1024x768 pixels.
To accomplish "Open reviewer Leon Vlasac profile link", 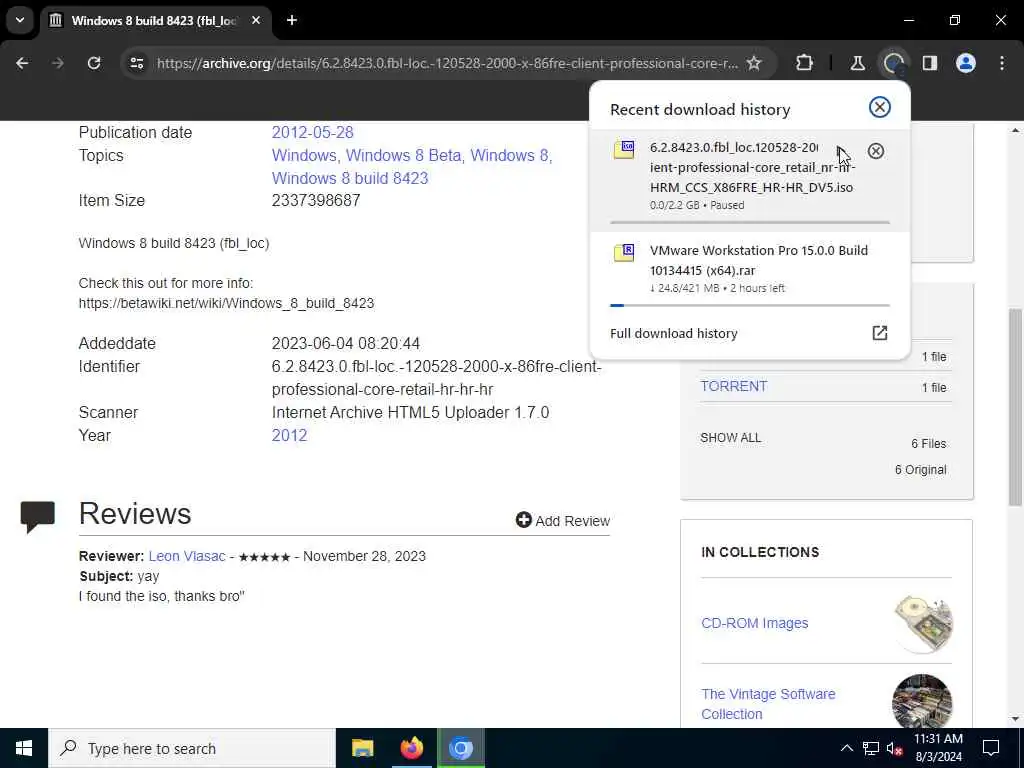I will [187, 556].
